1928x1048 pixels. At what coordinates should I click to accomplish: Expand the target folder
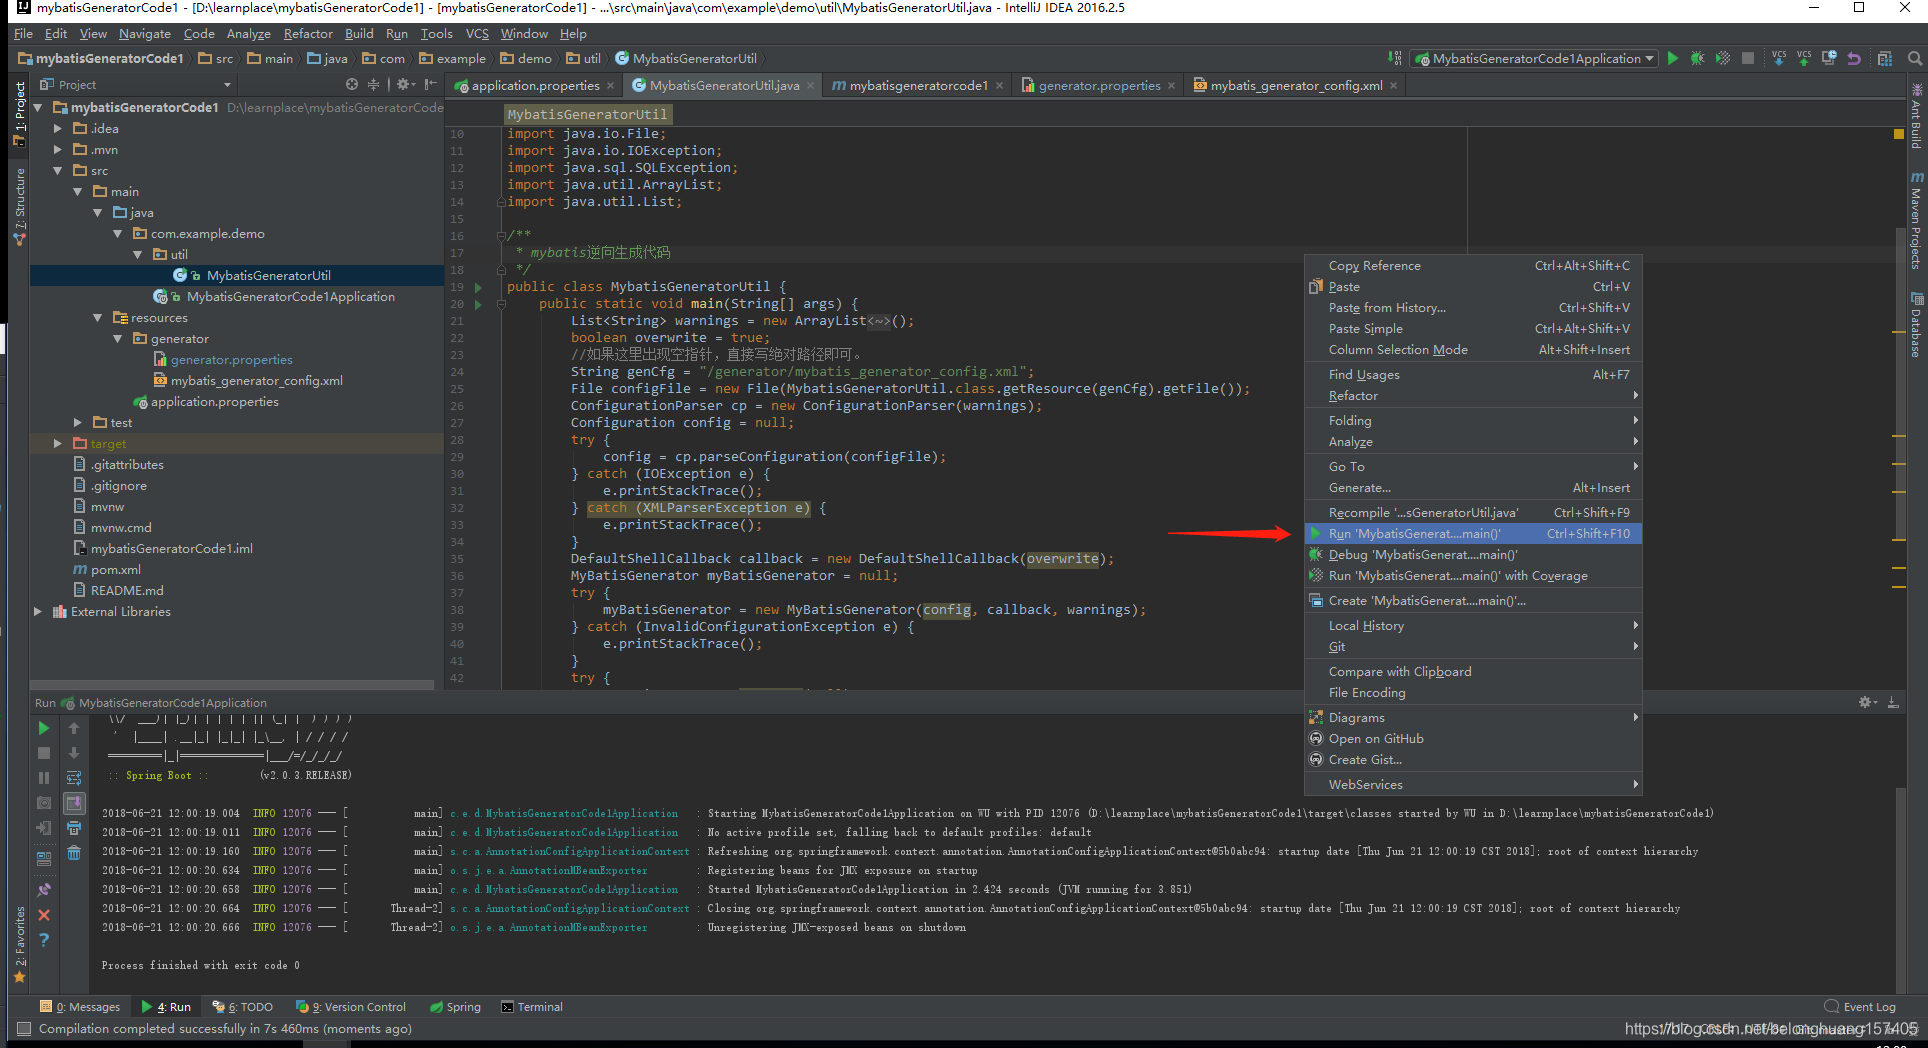(58, 444)
